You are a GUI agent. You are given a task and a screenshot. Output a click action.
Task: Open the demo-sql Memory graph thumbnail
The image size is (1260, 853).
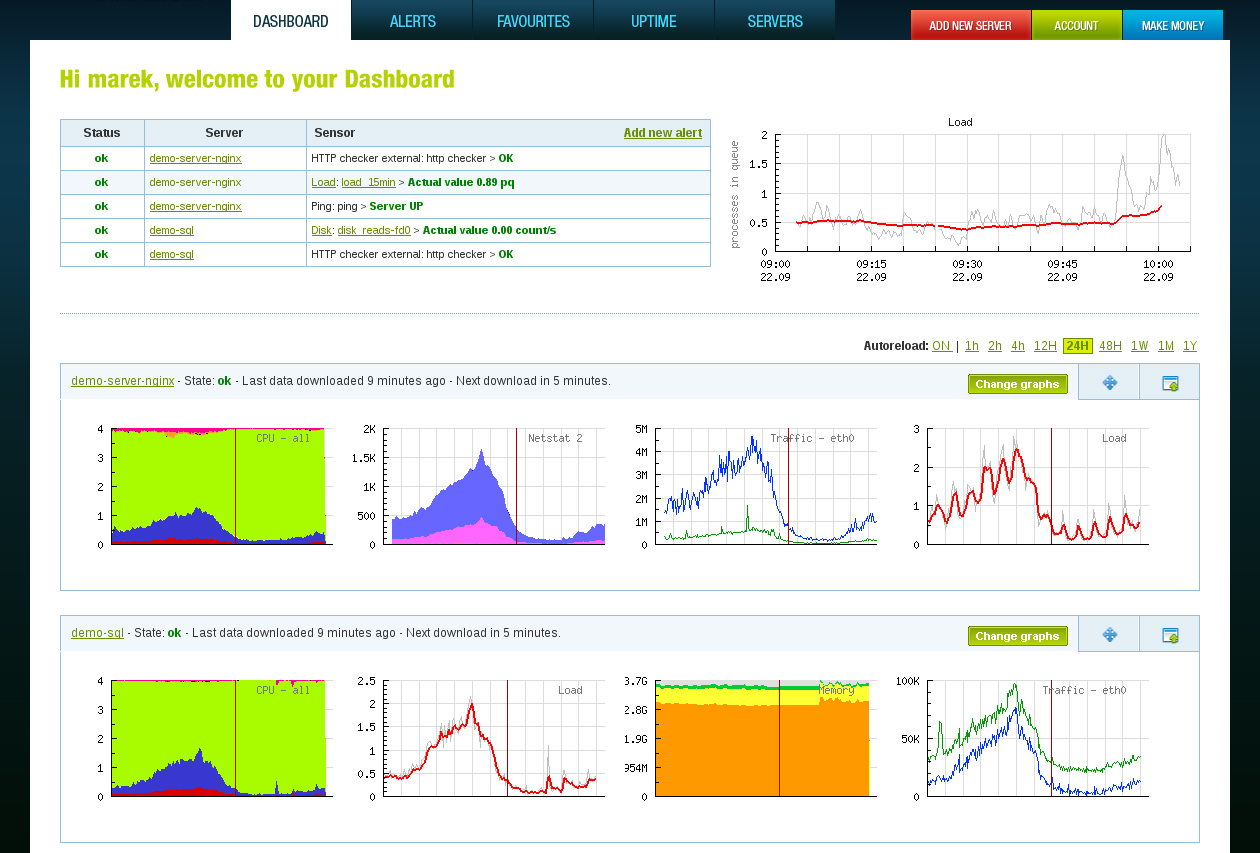[x=754, y=739]
